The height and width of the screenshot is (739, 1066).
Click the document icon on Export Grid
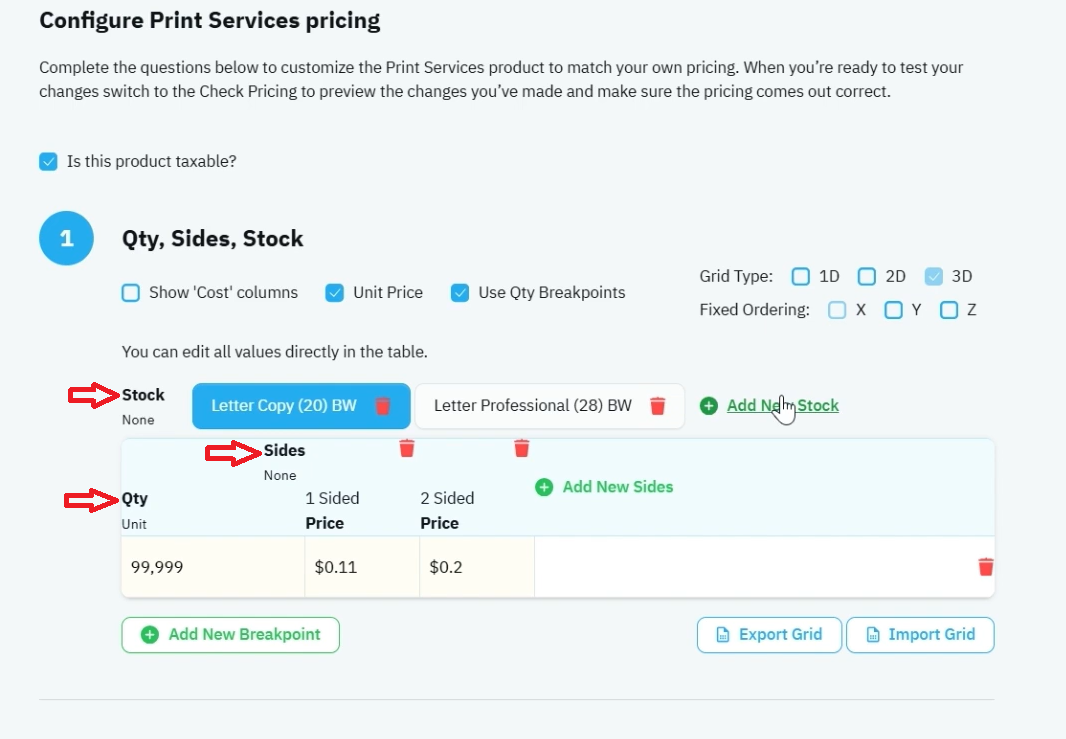click(723, 635)
